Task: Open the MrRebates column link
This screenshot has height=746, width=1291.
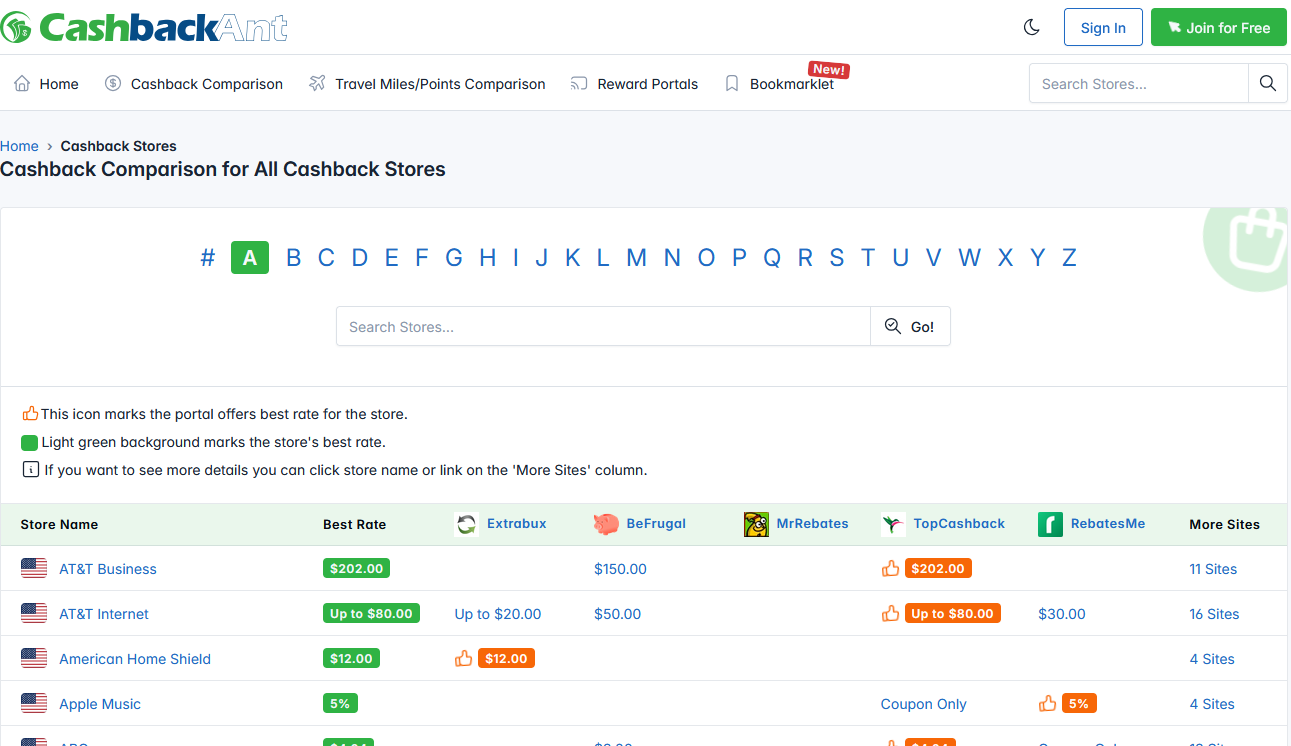Action: pos(812,524)
